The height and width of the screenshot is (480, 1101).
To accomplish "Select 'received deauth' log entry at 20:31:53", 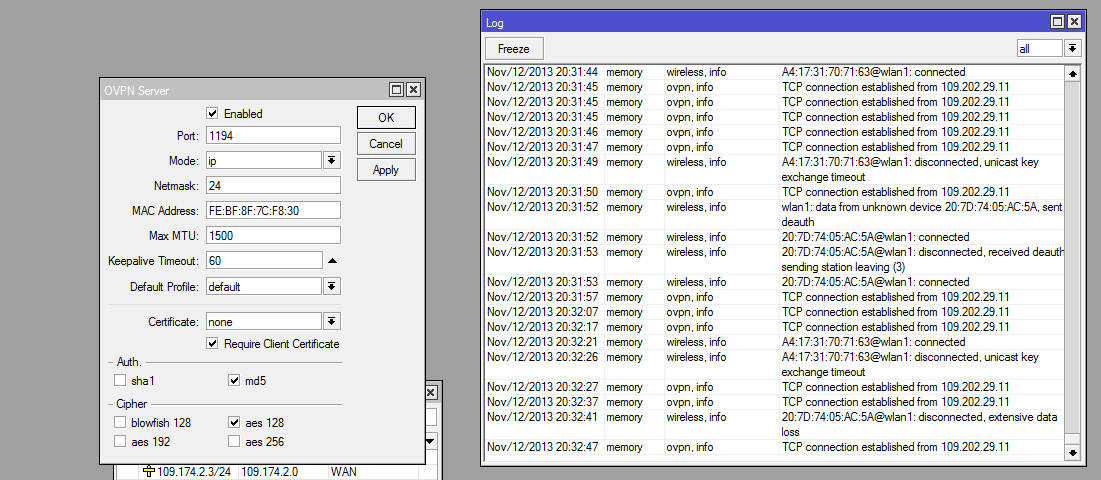I will tap(774, 259).
